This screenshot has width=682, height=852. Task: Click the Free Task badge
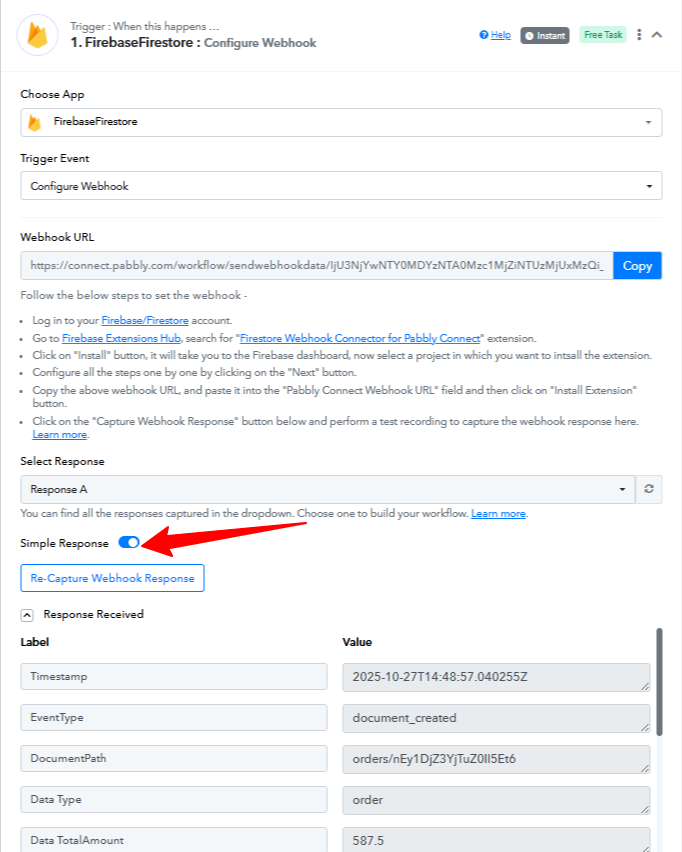click(603, 35)
